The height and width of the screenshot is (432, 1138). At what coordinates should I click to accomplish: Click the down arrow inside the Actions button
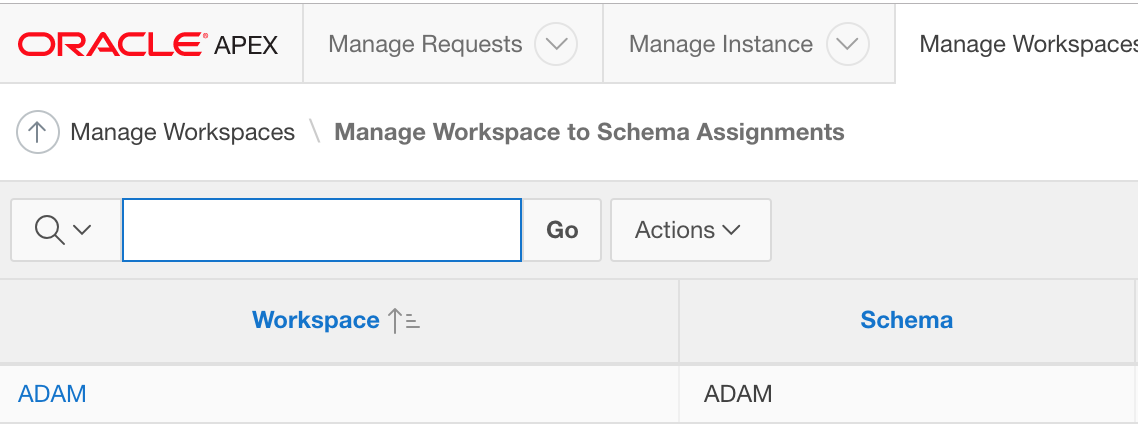732,230
